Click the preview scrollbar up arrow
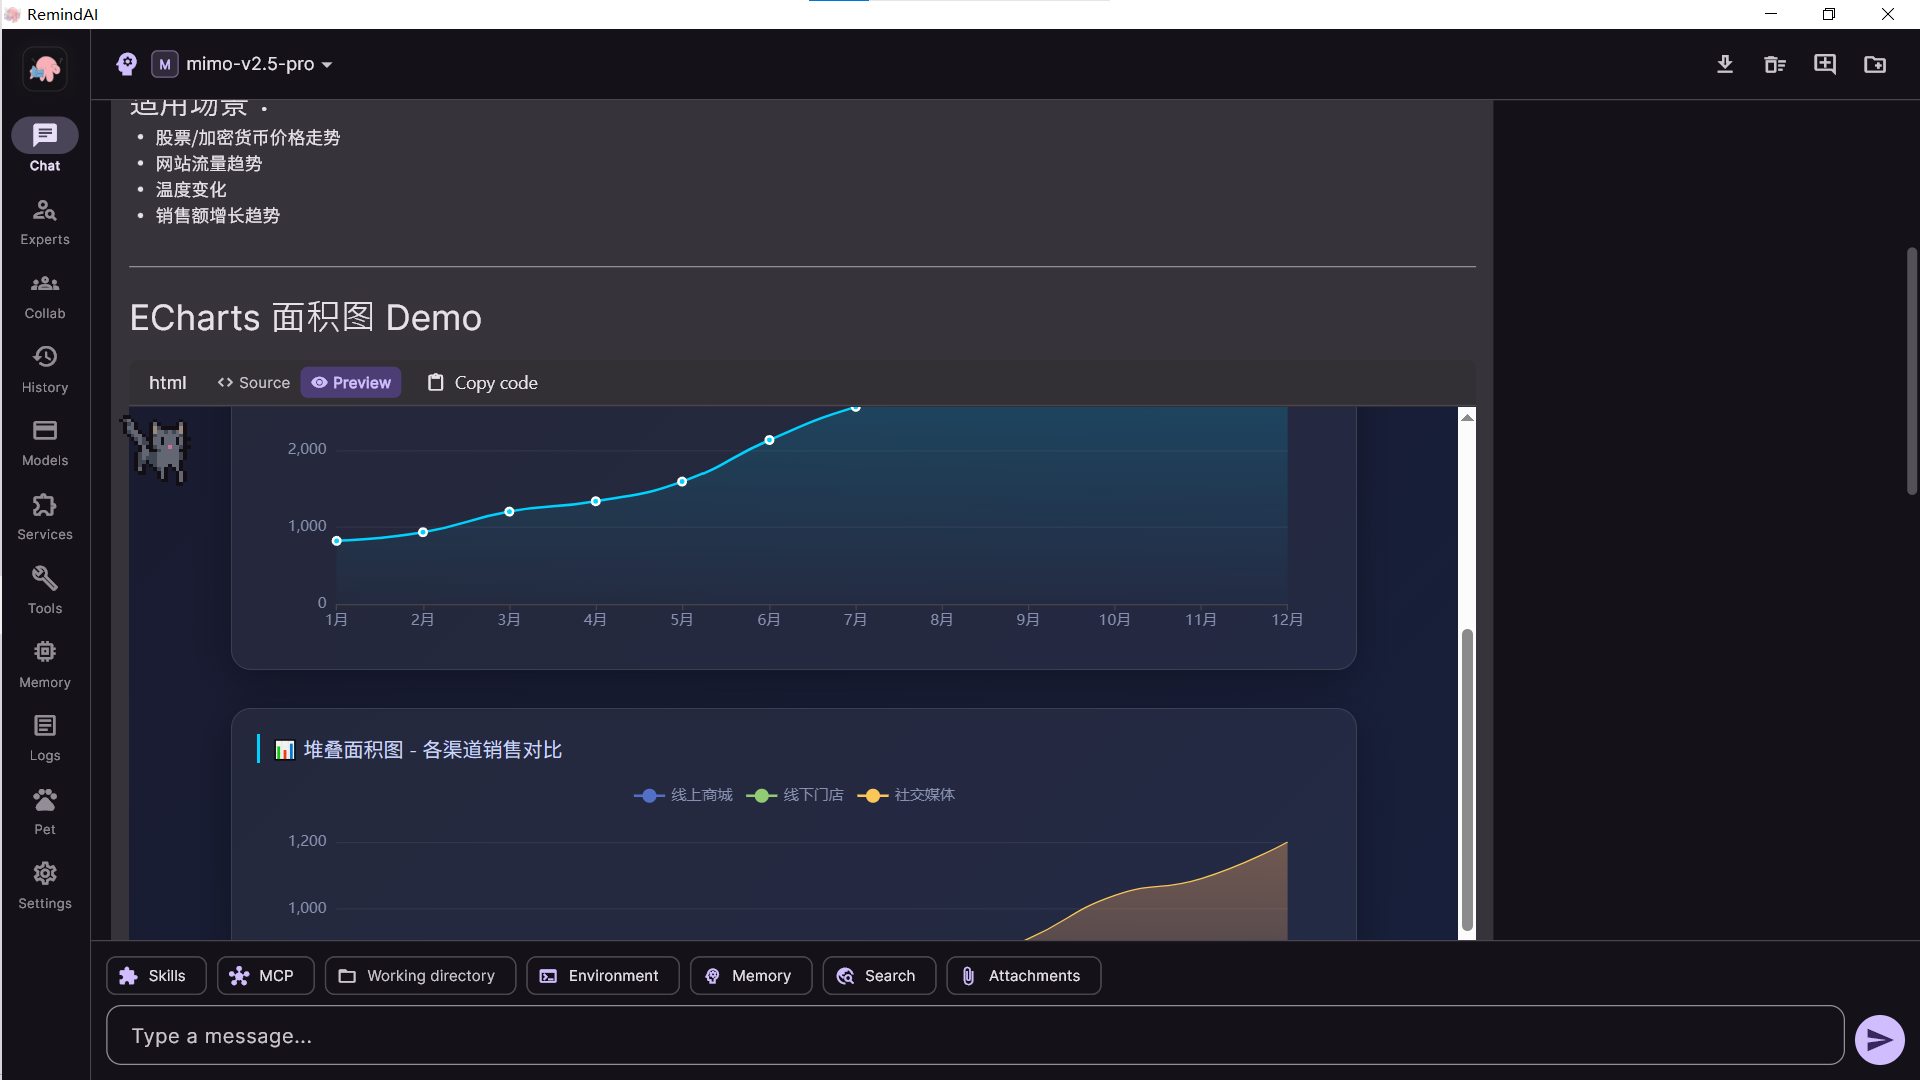The height and width of the screenshot is (1080, 1920). coord(1467,417)
